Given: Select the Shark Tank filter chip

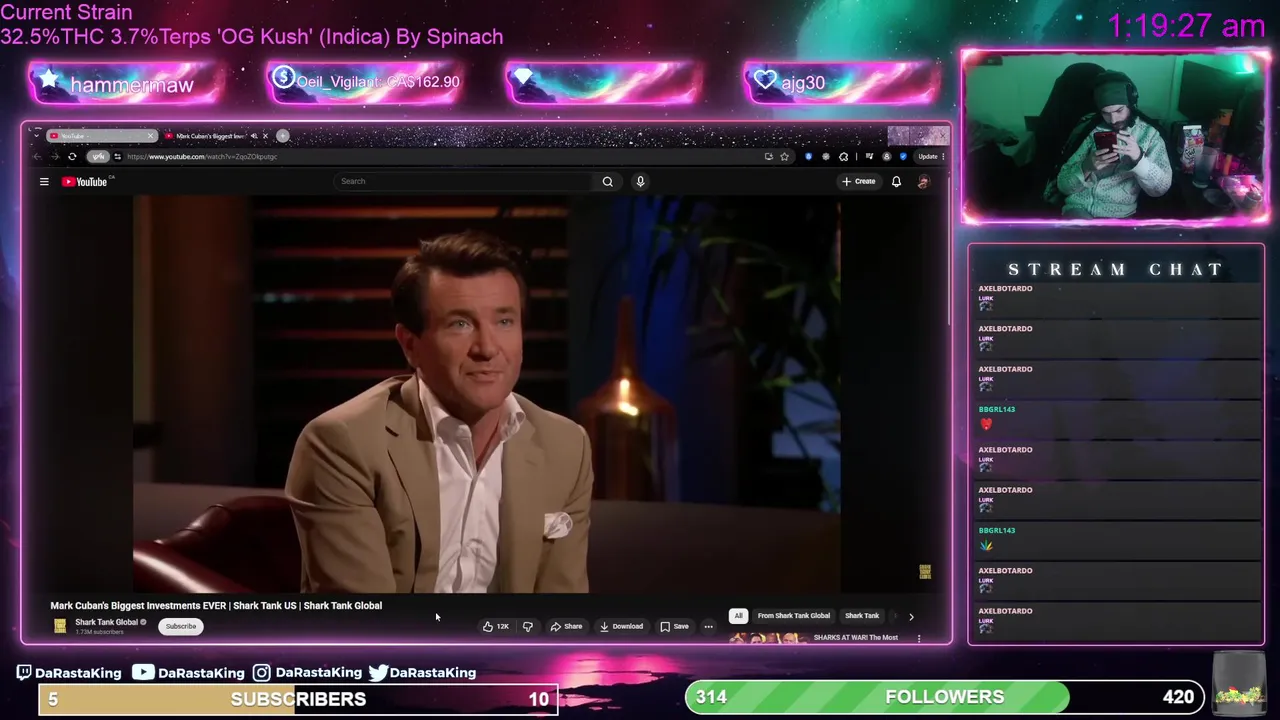Looking at the screenshot, I should tap(862, 616).
